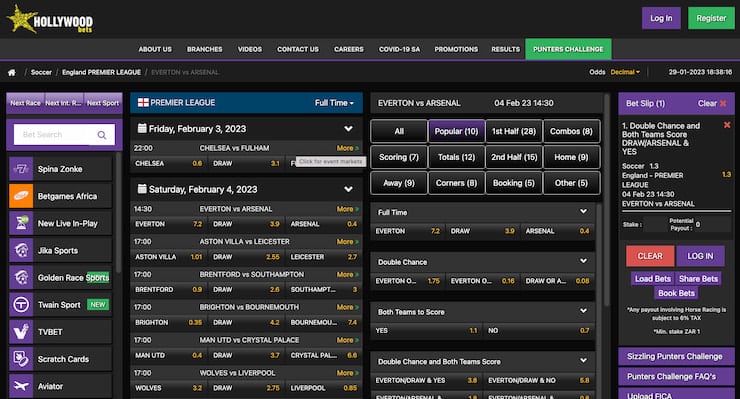The width and height of the screenshot is (740, 399).
Task: Select the Totals (12) filter
Action: (x=456, y=157)
